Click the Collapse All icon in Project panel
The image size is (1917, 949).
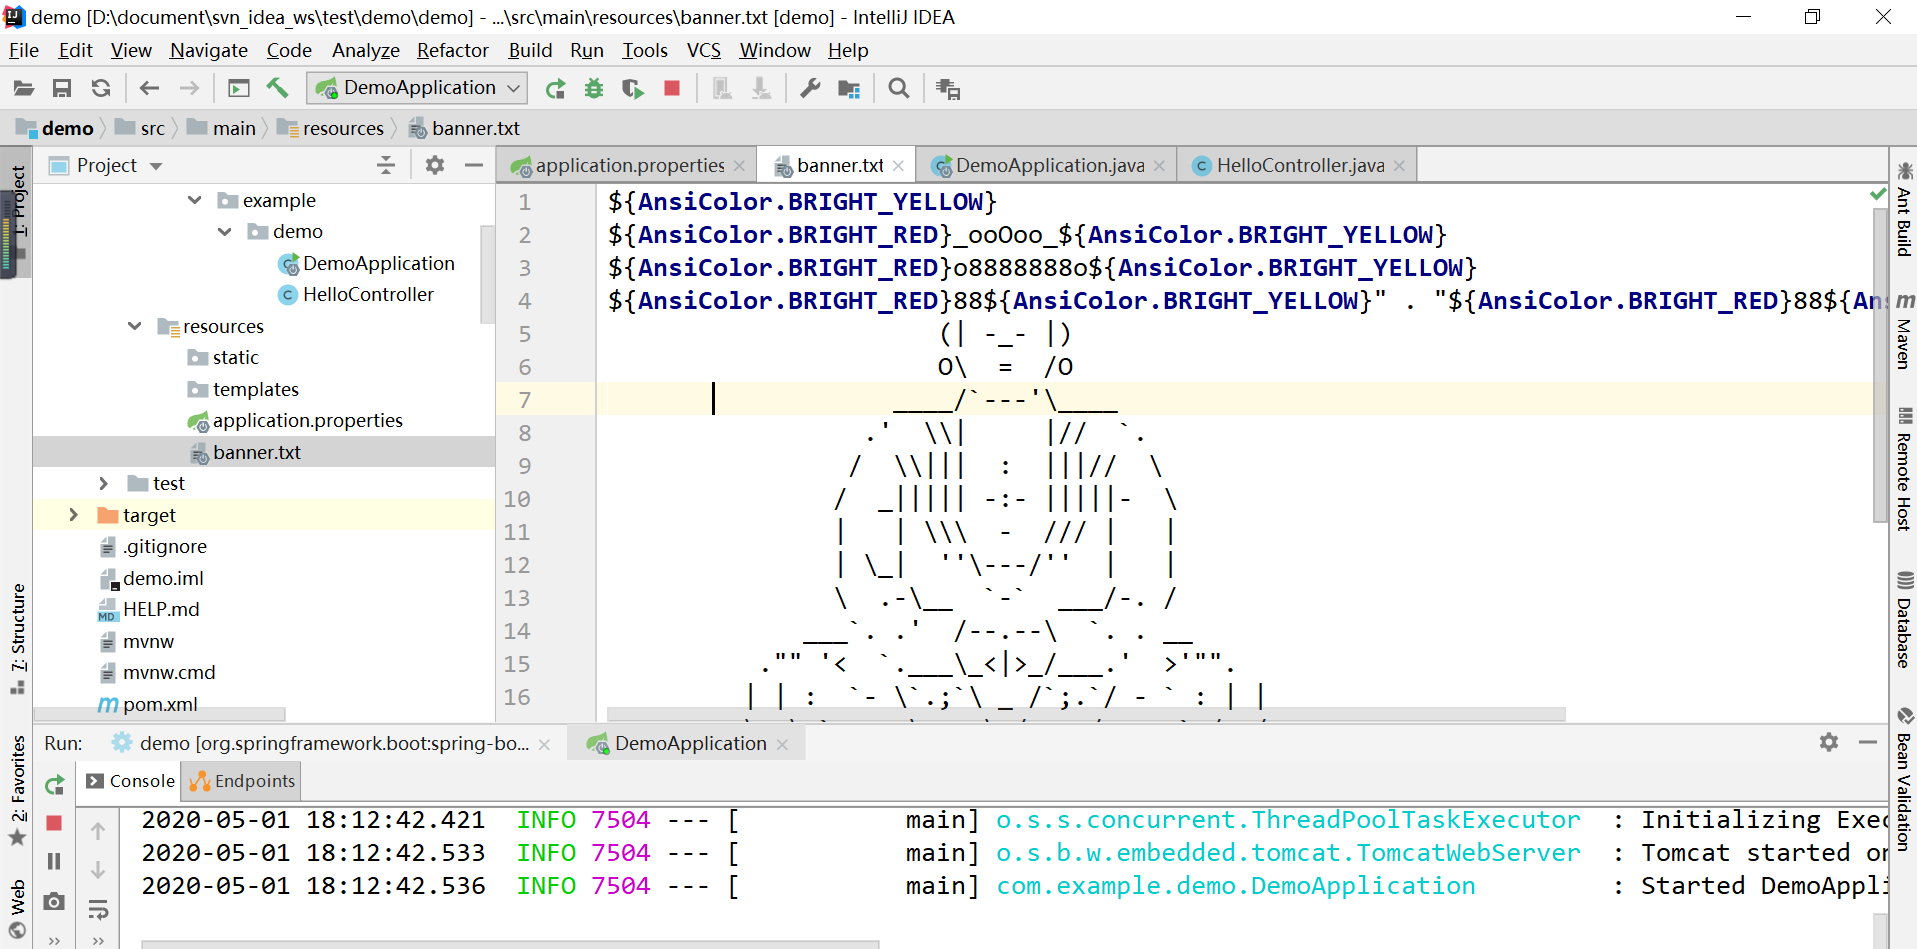pos(386,165)
